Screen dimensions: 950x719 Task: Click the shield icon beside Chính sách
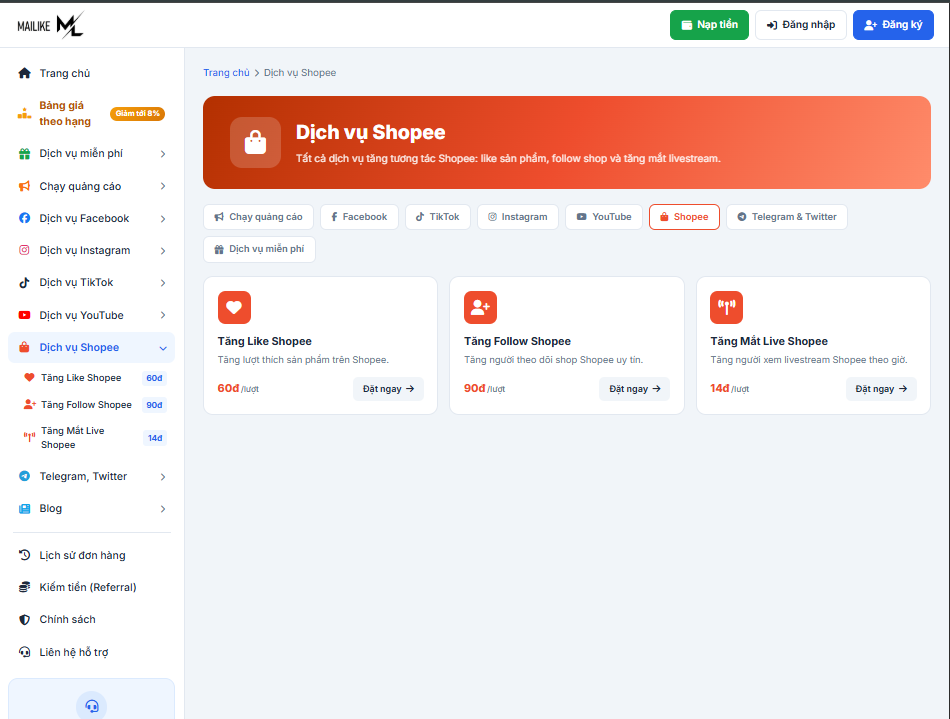pos(24,620)
